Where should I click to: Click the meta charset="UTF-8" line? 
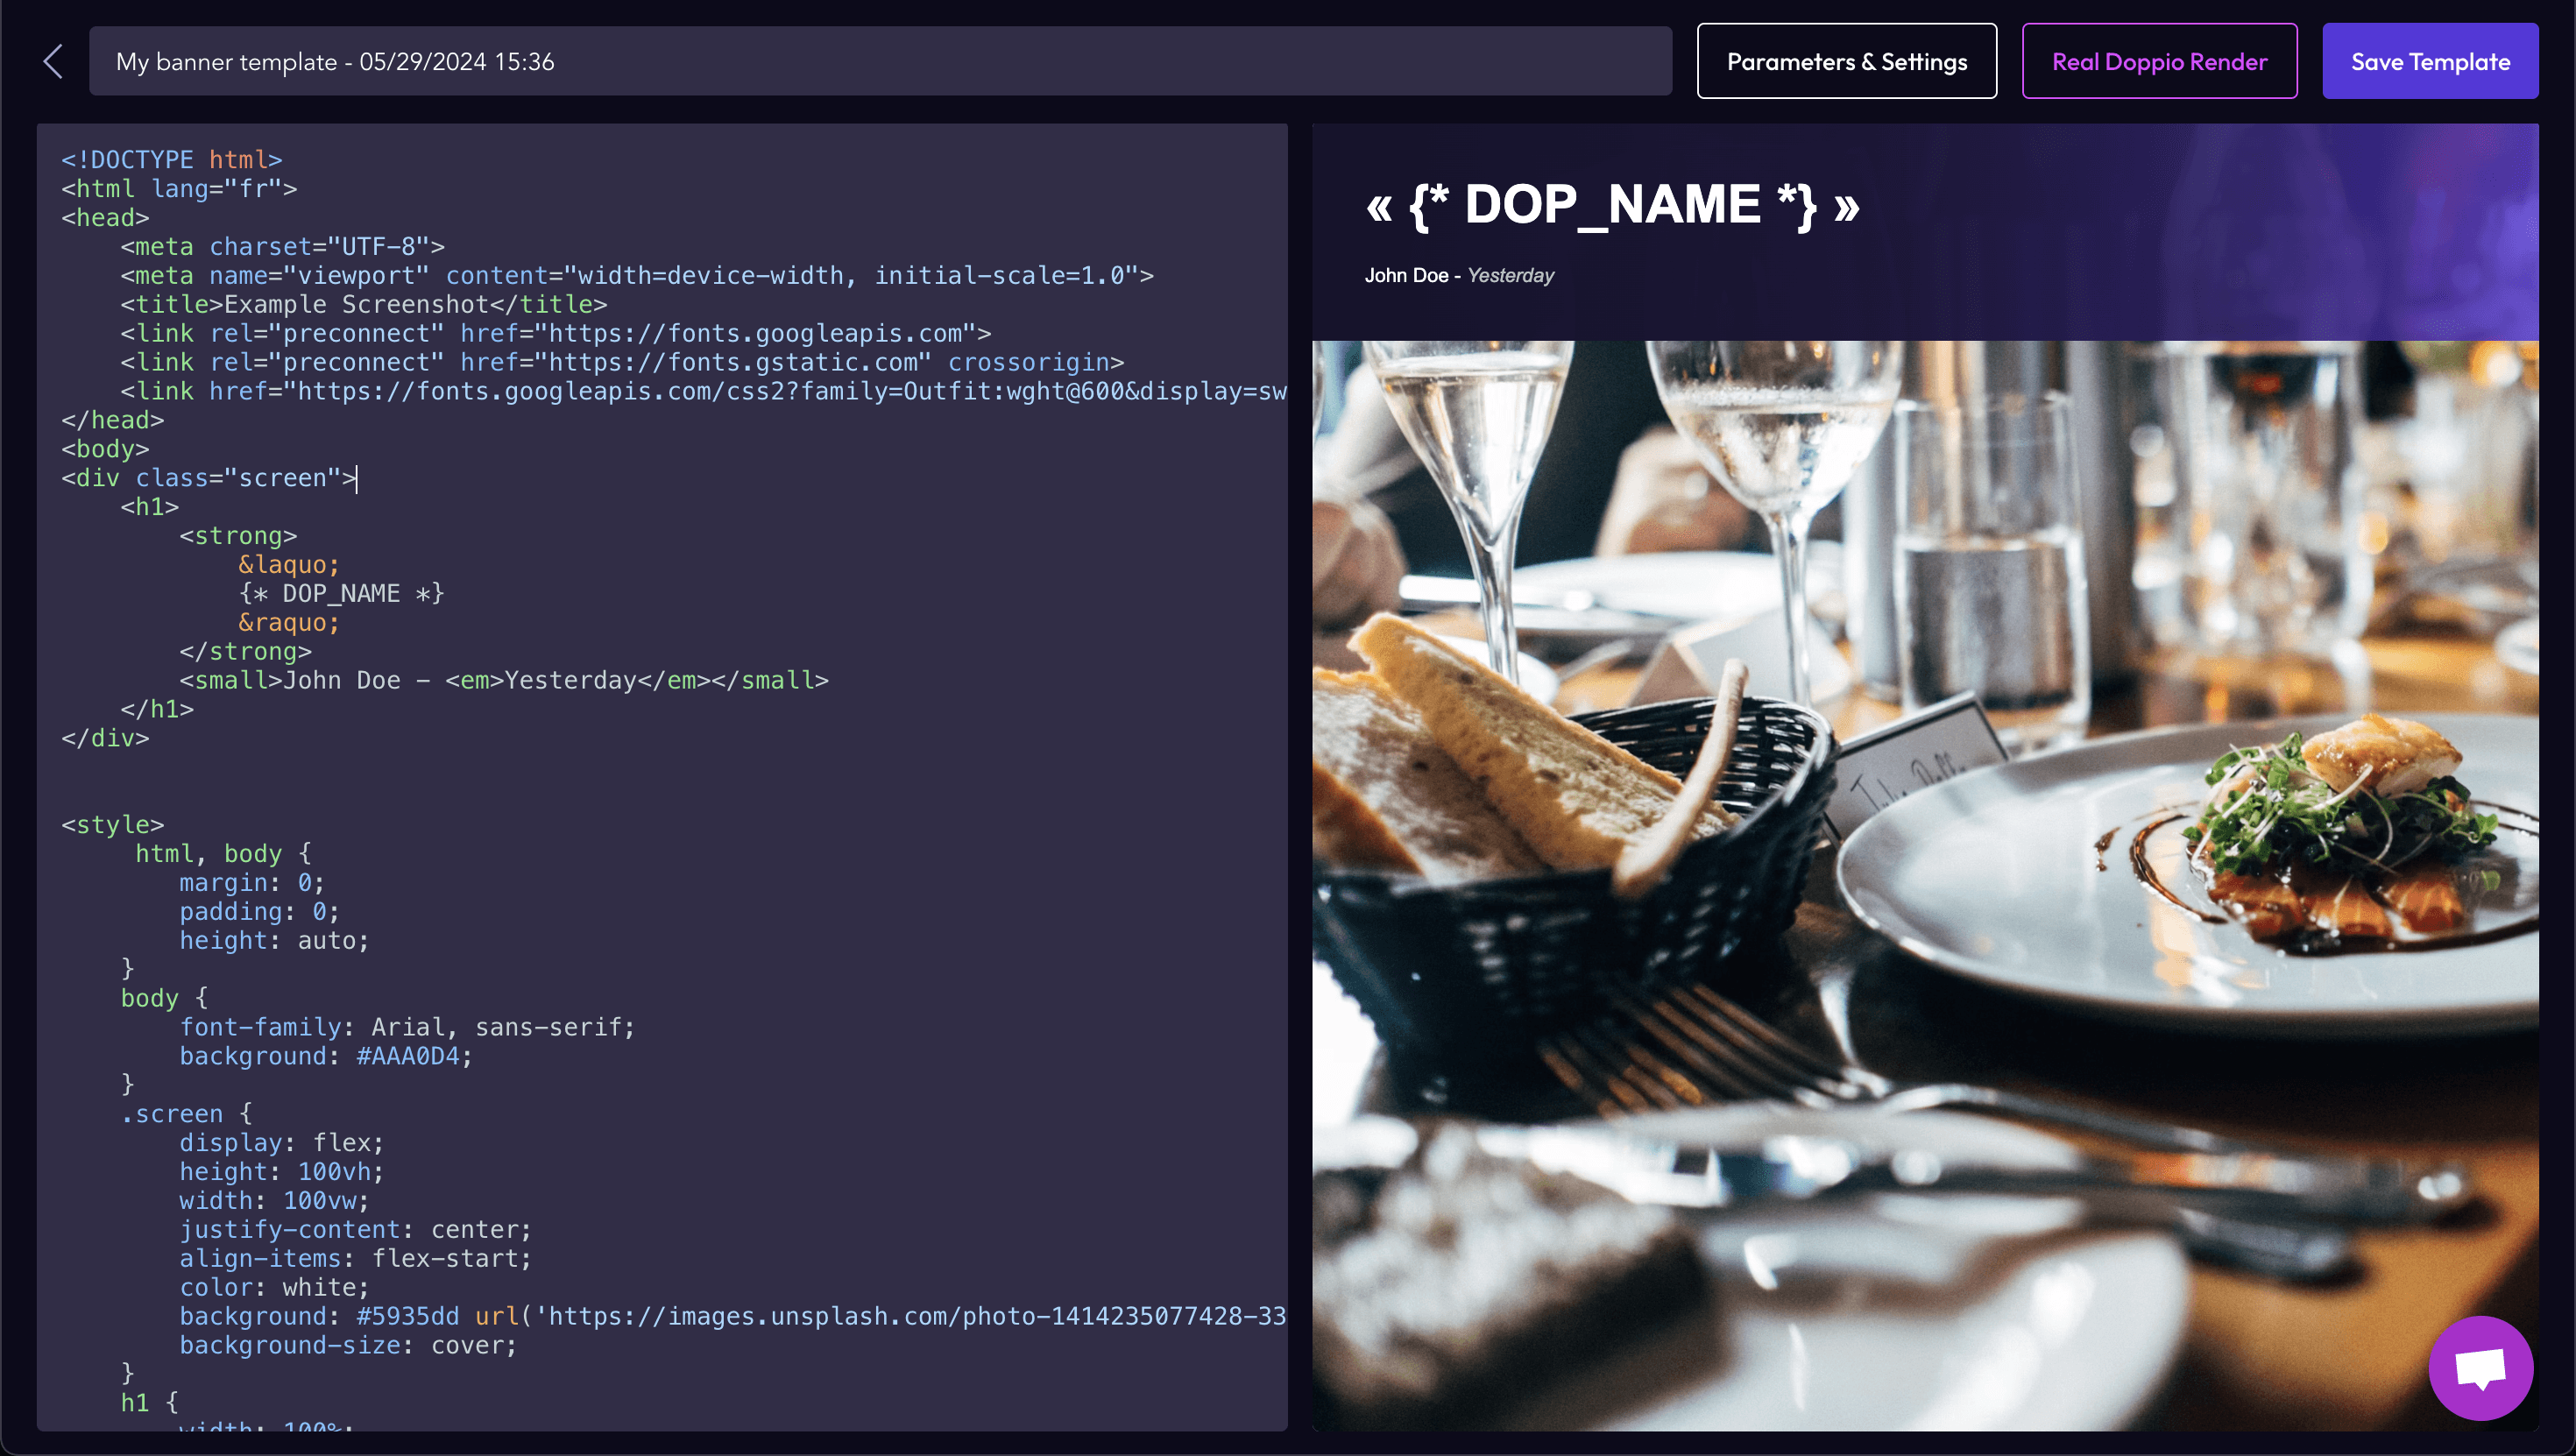tap(283, 247)
